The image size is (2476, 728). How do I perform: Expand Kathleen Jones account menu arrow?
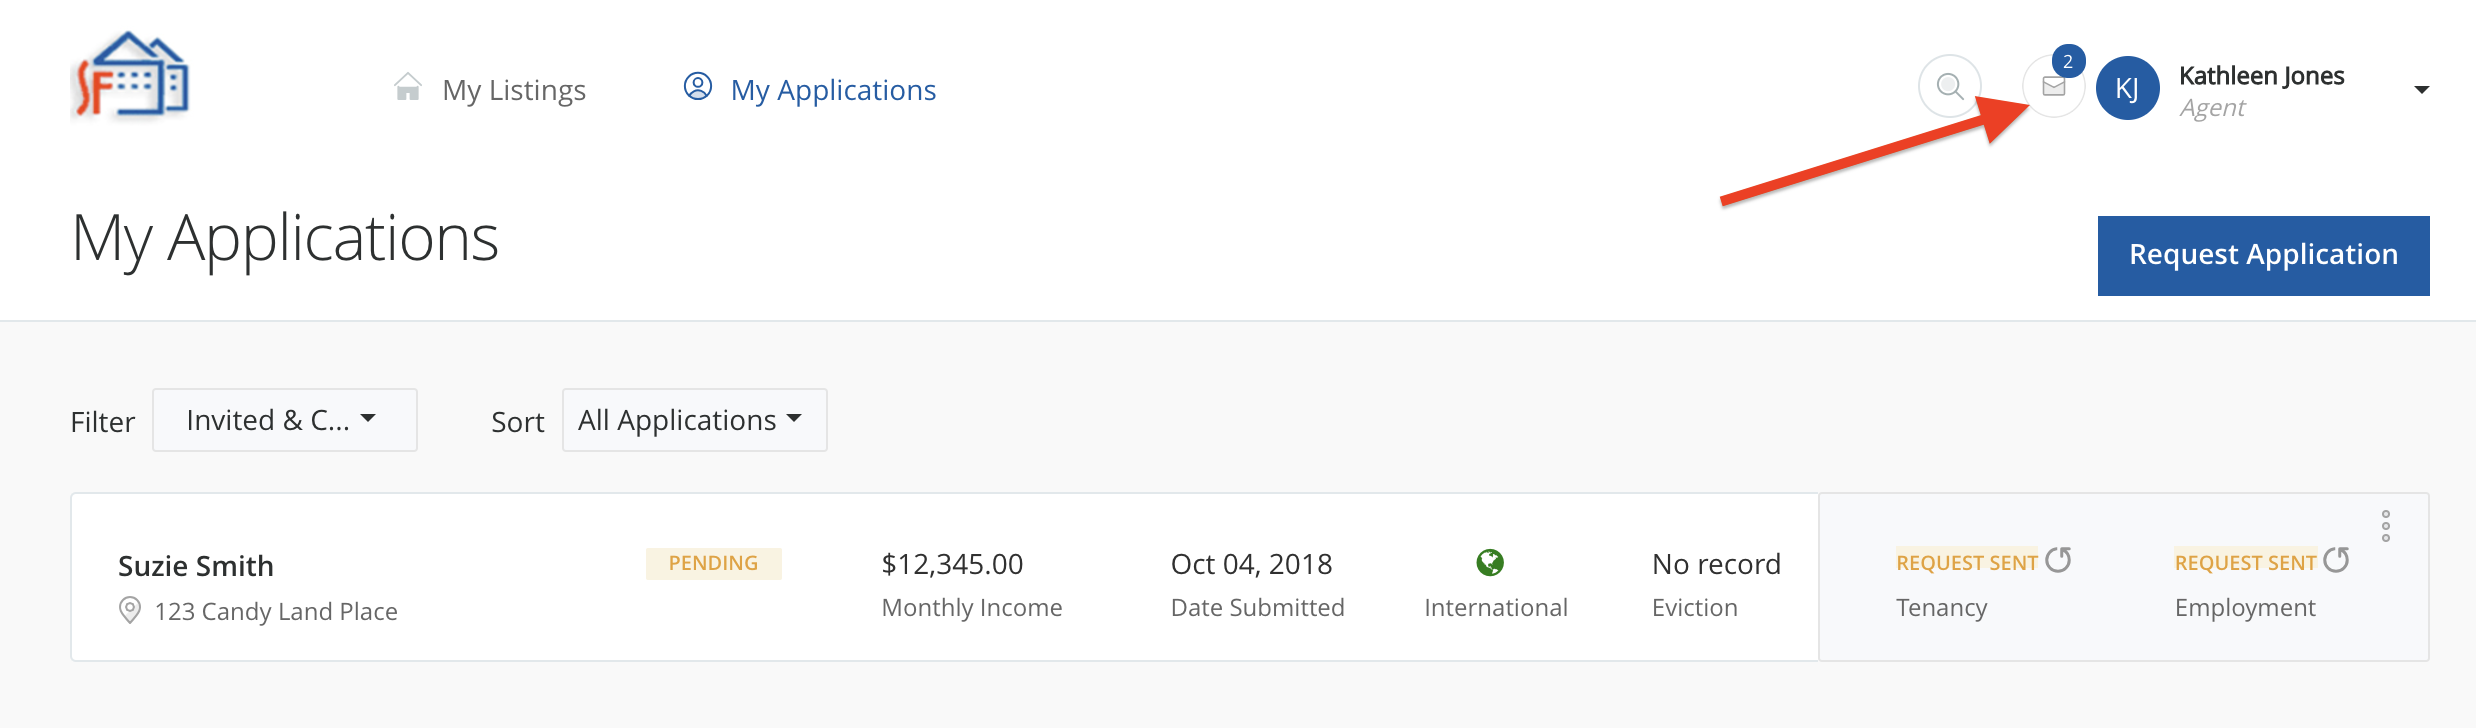point(2421,90)
